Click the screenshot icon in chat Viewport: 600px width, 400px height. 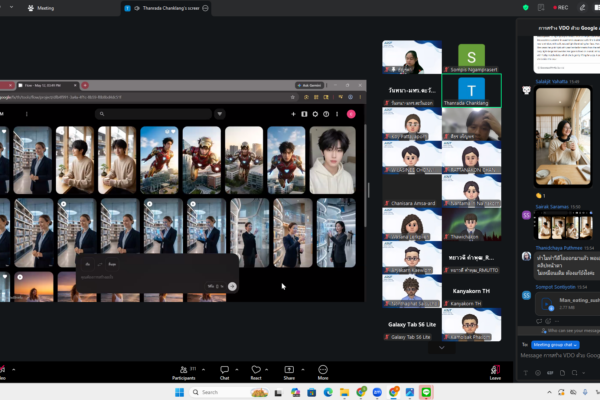click(x=574, y=373)
